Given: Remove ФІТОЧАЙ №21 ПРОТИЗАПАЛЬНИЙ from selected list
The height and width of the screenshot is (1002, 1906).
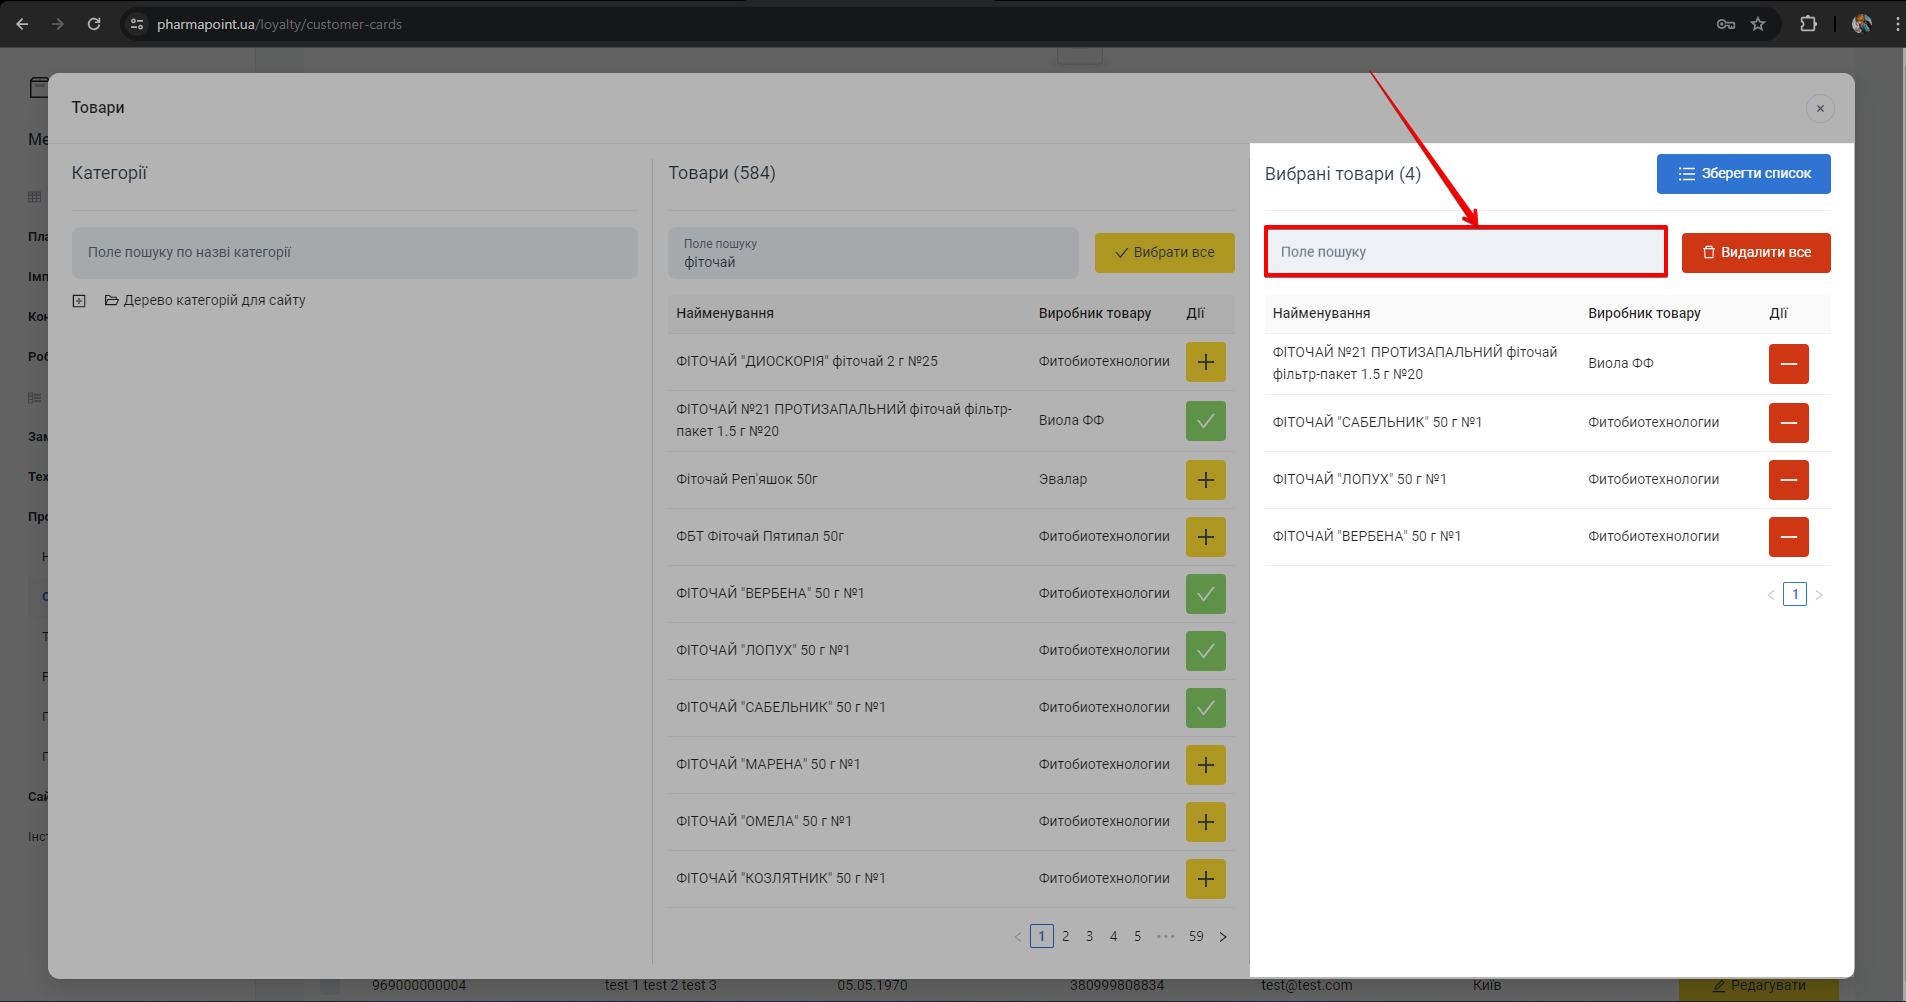Looking at the screenshot, I should [x=1788, y=364].
